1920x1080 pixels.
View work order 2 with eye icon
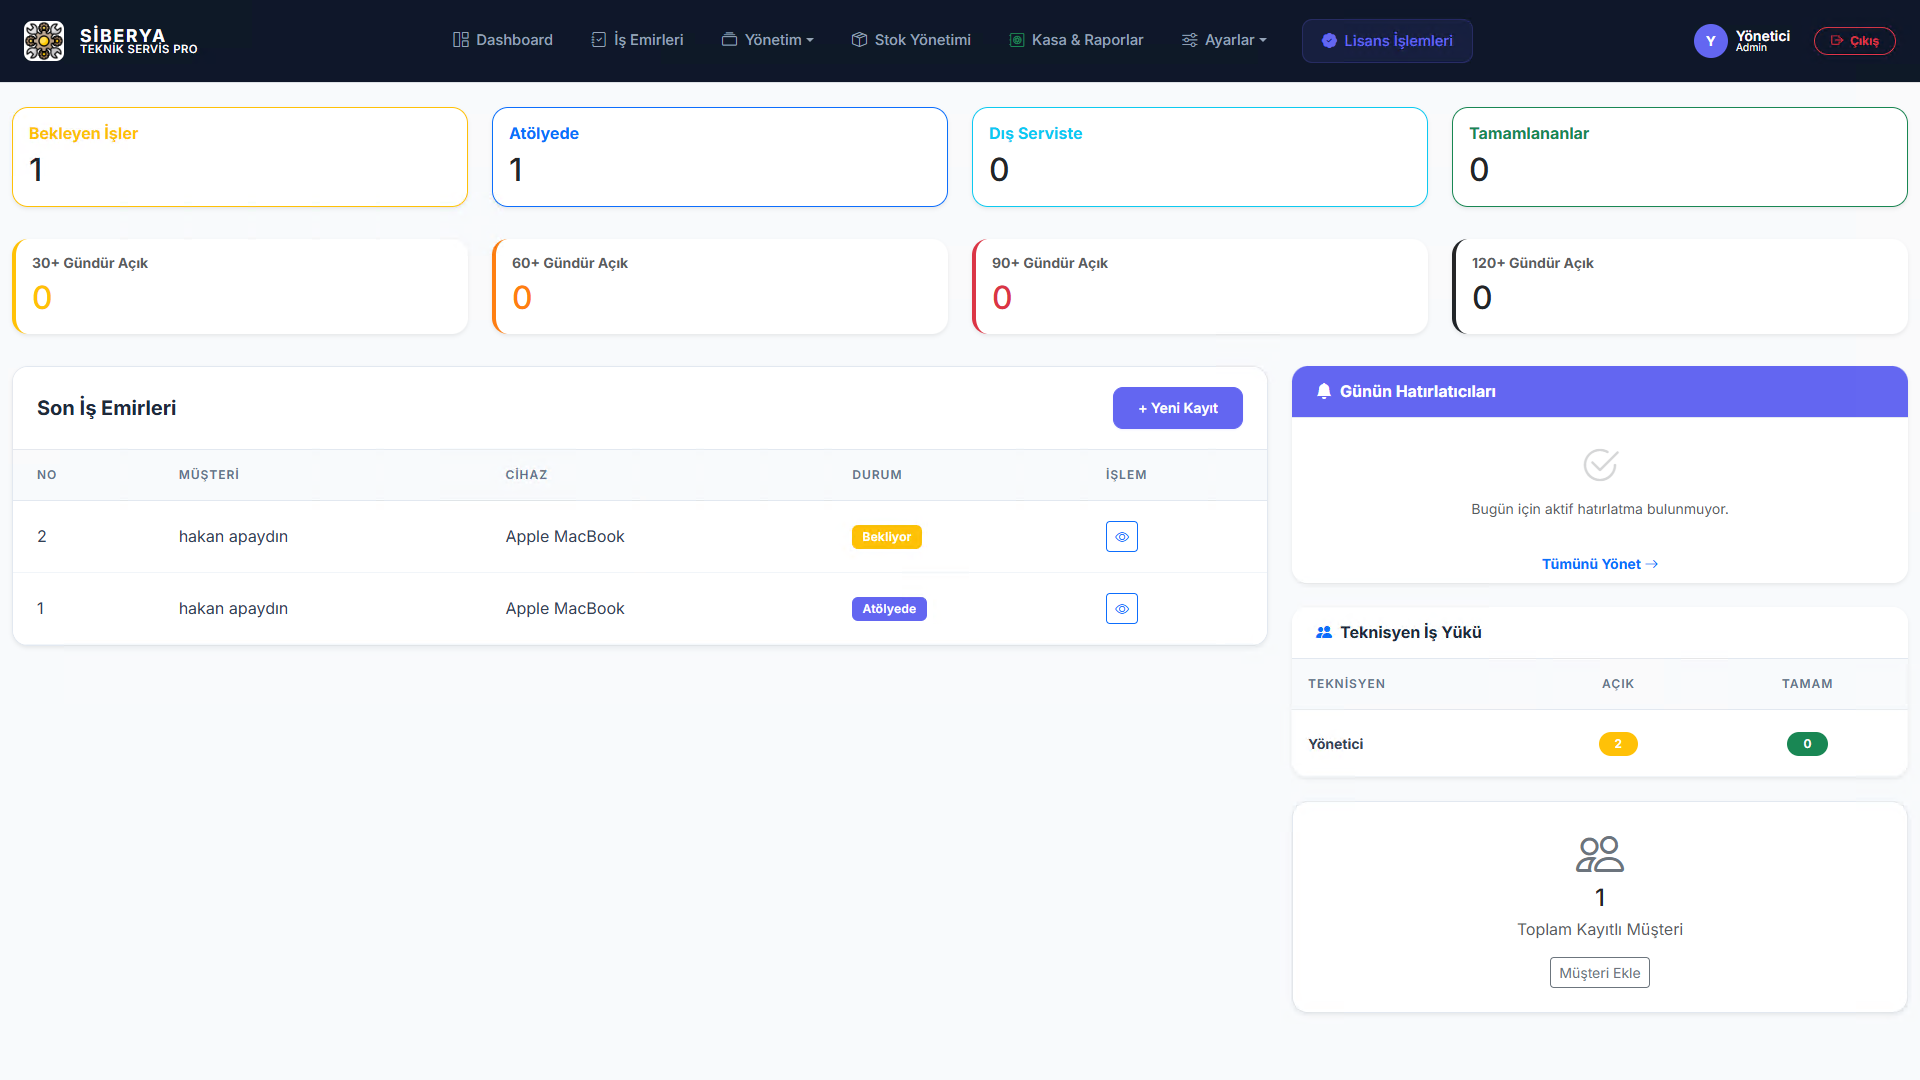[x=1121, y=537]
